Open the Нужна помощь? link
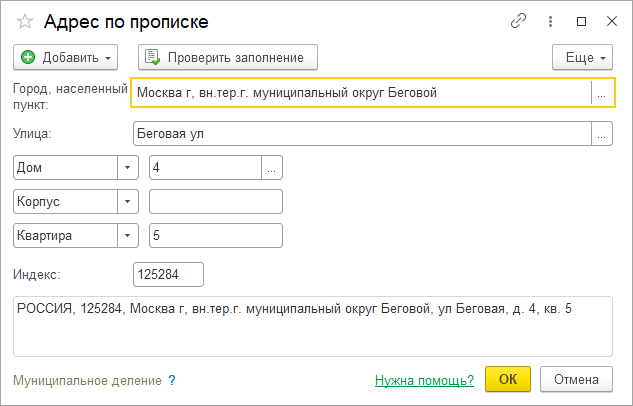This screenshot has height=406, width=633. click(x=424, y=380)
